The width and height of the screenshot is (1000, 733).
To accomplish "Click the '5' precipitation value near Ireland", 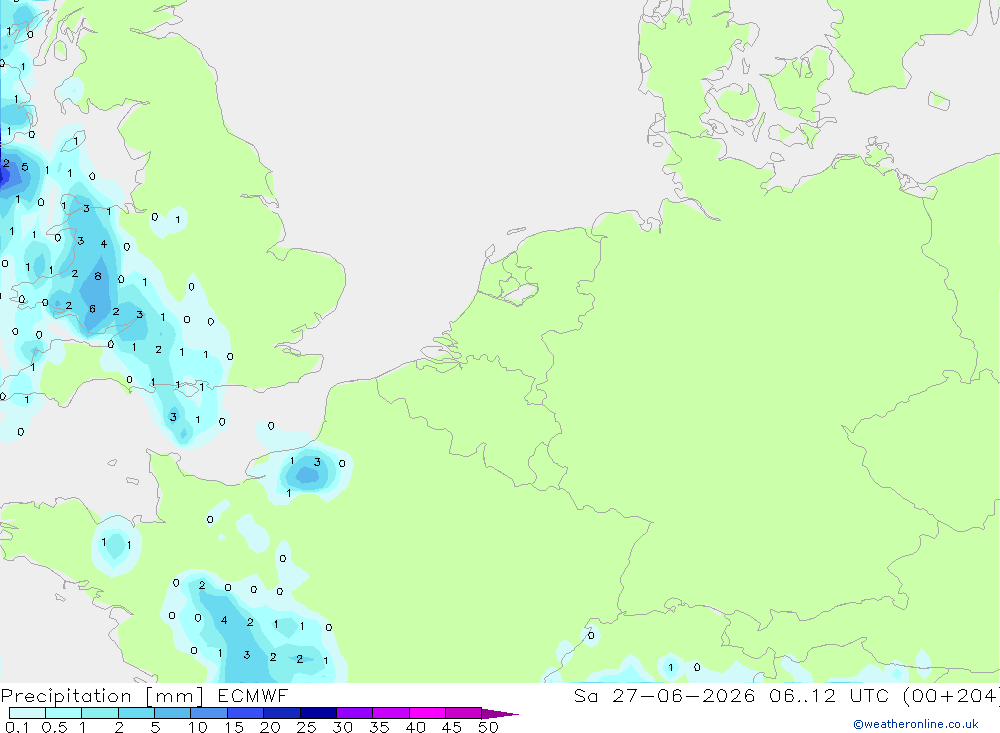I will 25,167.
